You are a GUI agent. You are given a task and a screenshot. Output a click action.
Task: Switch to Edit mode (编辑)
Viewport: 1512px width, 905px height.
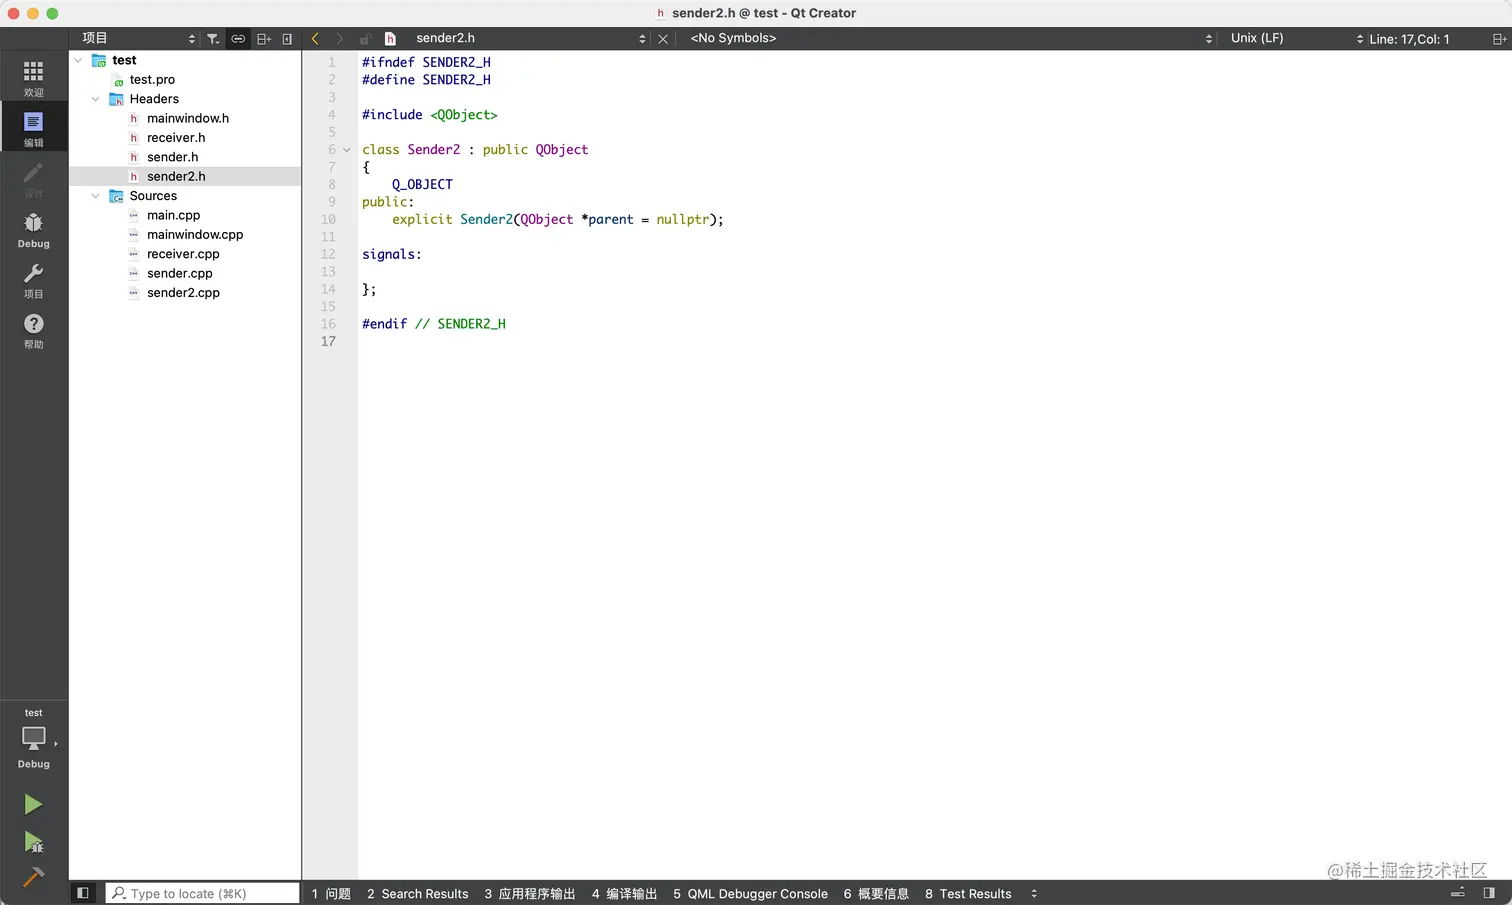coord(33,128)
